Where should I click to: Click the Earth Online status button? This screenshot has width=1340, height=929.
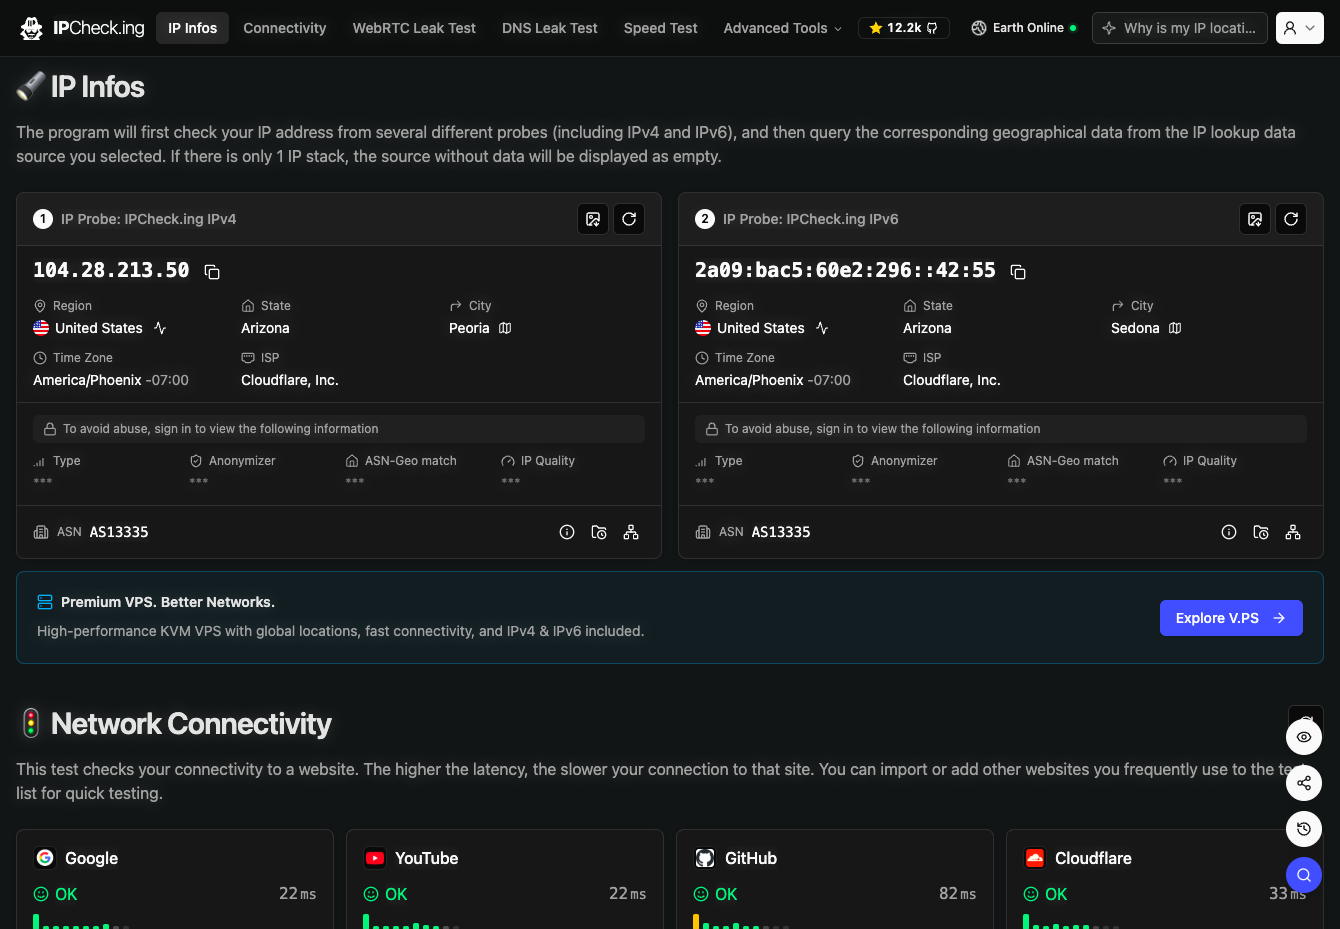point(1023,28)
